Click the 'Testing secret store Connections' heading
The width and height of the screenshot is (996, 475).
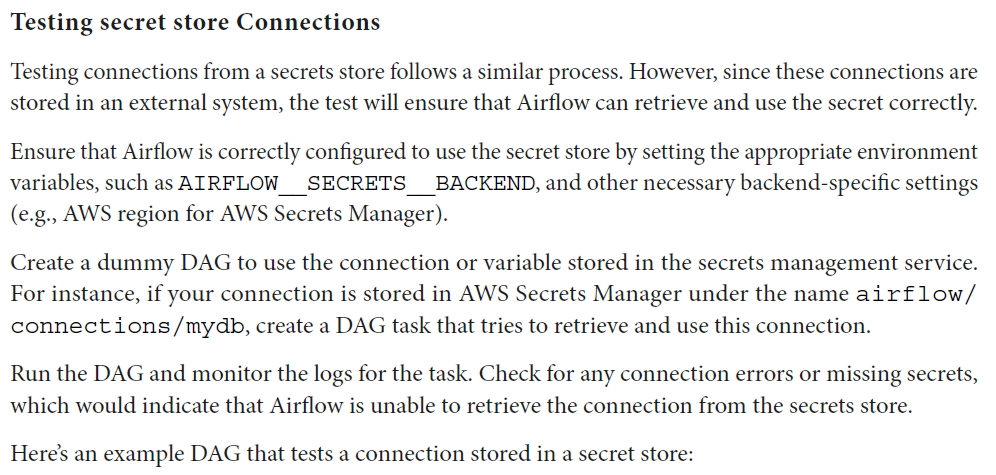click(x=195, y=23)
